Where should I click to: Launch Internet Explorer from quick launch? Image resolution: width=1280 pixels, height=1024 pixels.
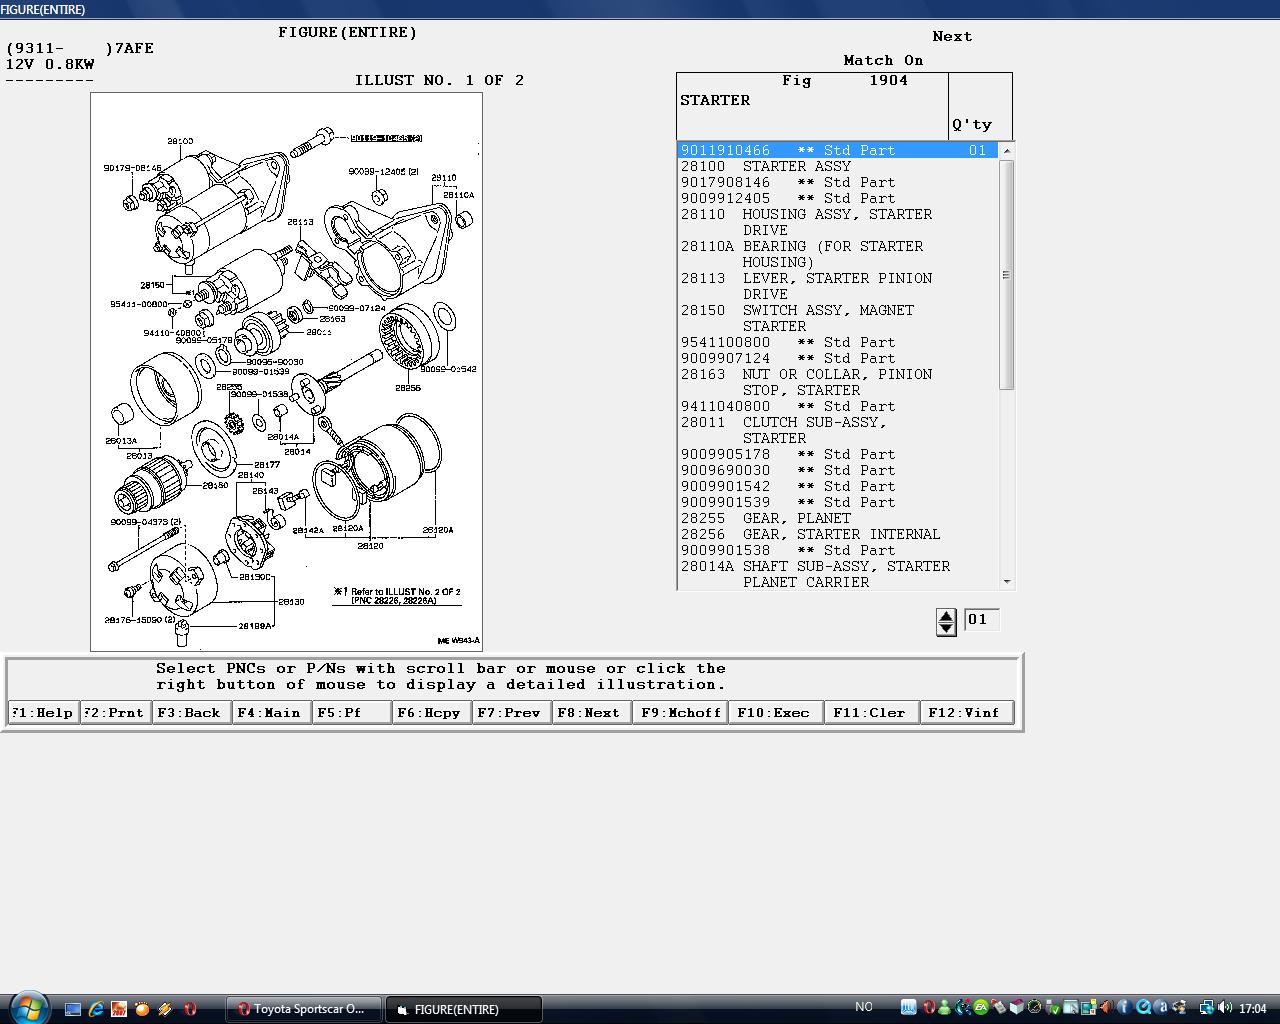tap(96, 1009)
